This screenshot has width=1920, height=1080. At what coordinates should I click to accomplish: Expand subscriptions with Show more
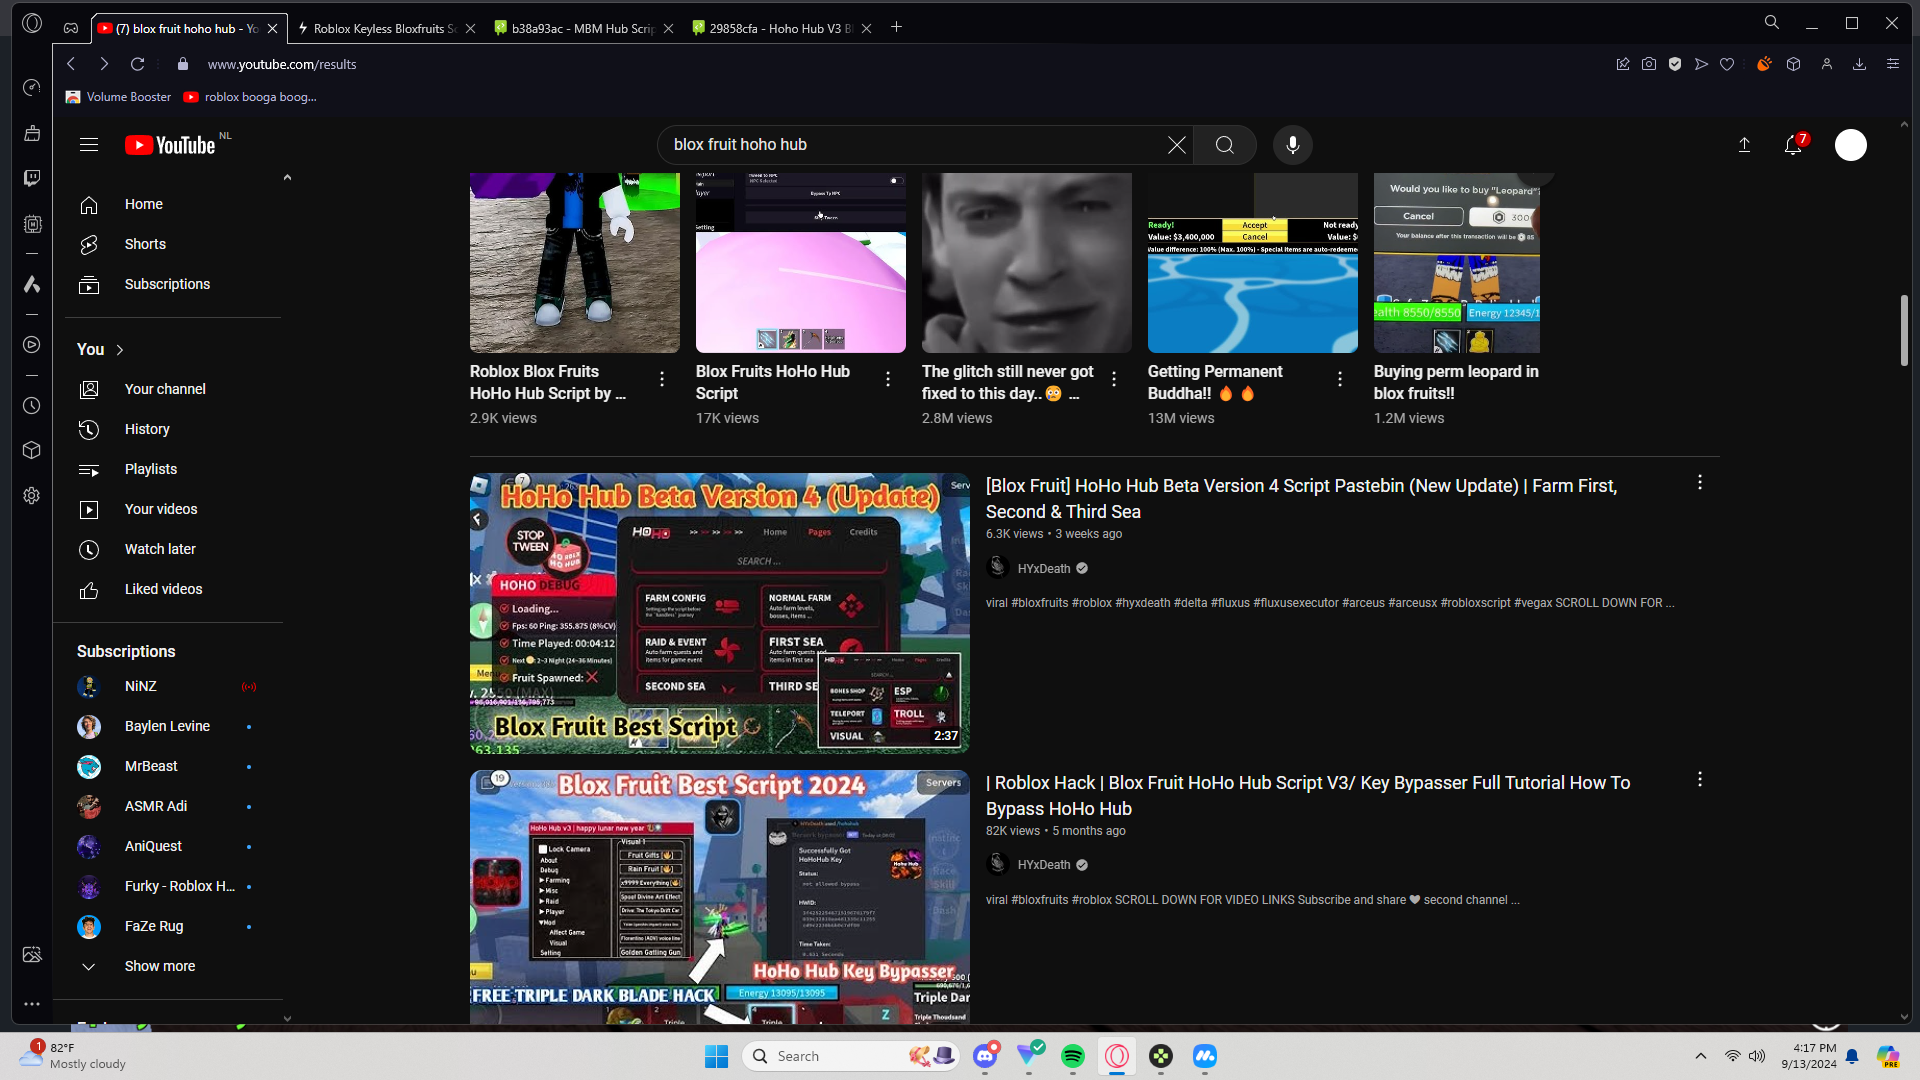coord(160,966)
